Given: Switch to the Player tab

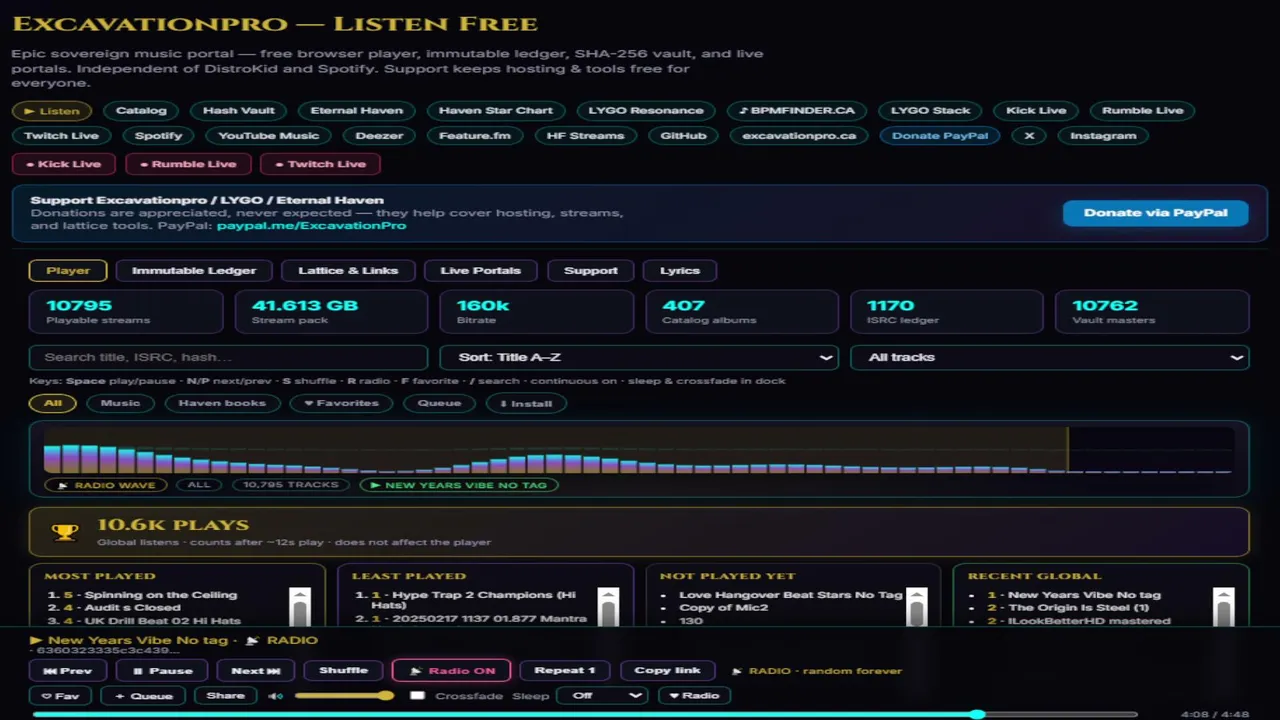Looking at the screenshot, I should coord(69,270).
